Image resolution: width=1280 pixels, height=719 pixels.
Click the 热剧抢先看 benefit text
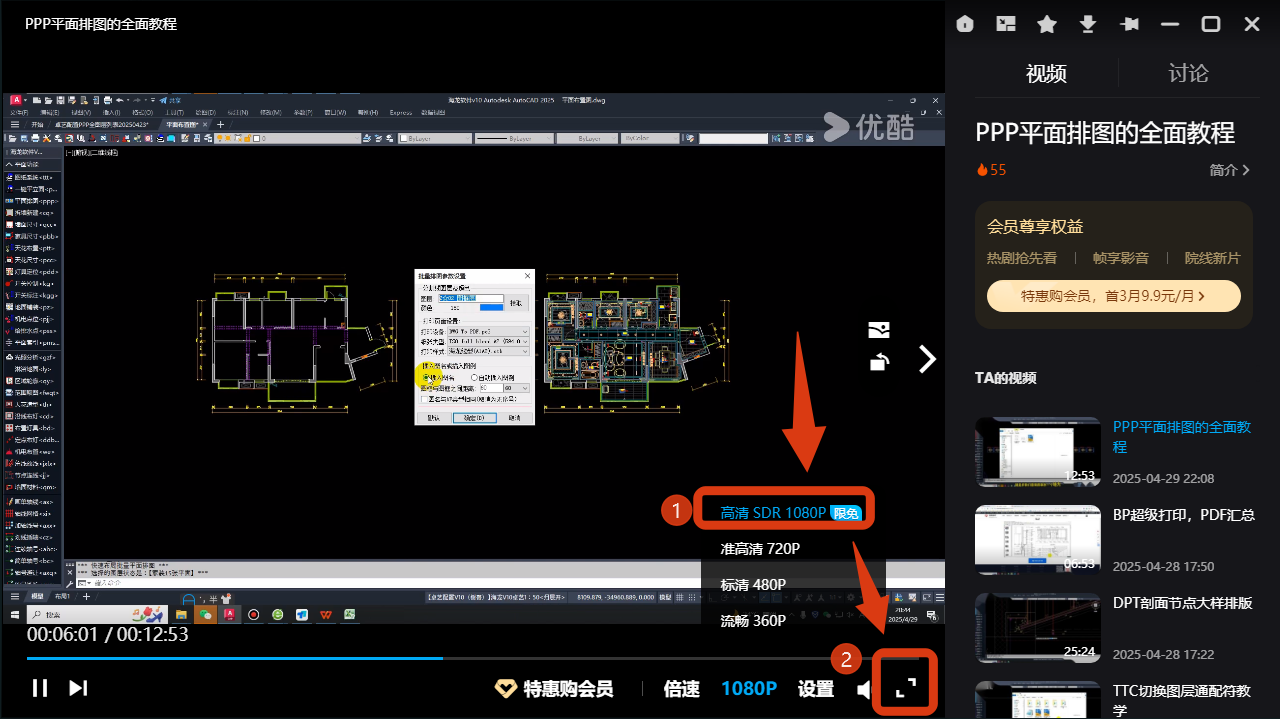click(1021, 258)
